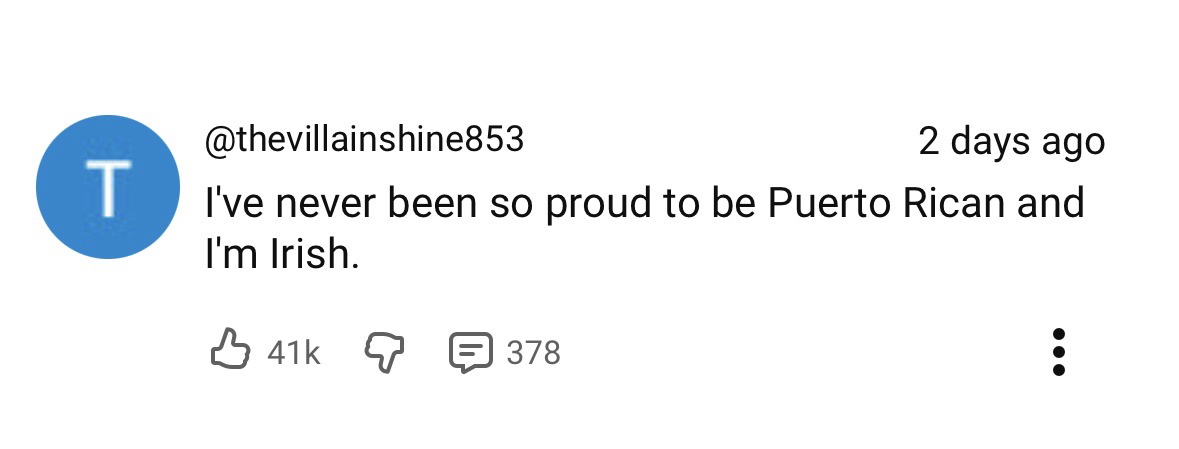
Task: Click "I've" at the comment's start
Action: (233, 203)
